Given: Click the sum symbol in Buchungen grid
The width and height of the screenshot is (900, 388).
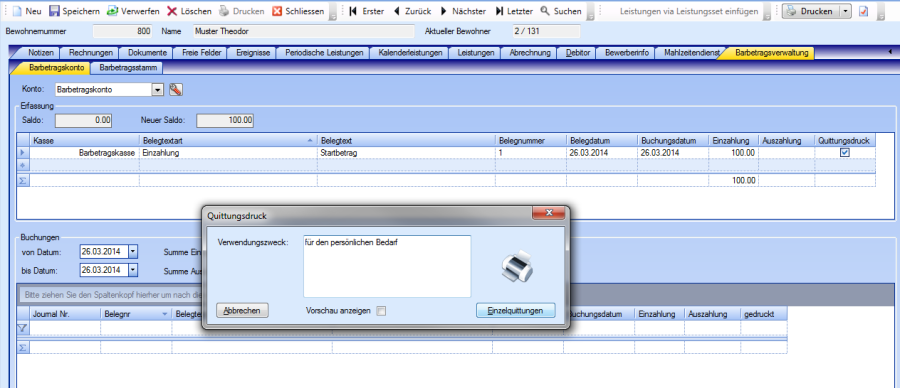Looking at the screenshot, I should (x=23, y=347).
